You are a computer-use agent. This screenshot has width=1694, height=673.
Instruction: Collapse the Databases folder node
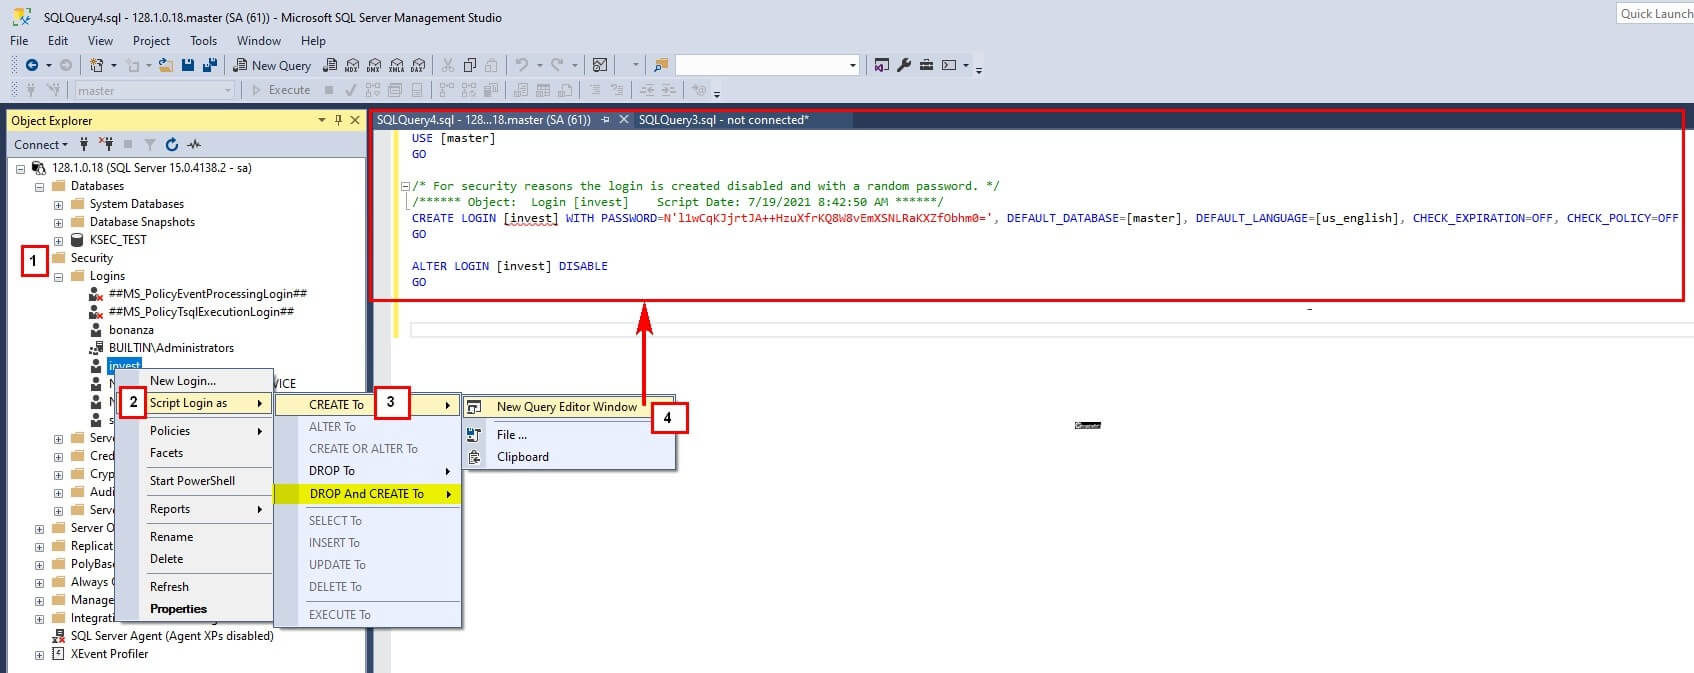click(x=39, y=186)
